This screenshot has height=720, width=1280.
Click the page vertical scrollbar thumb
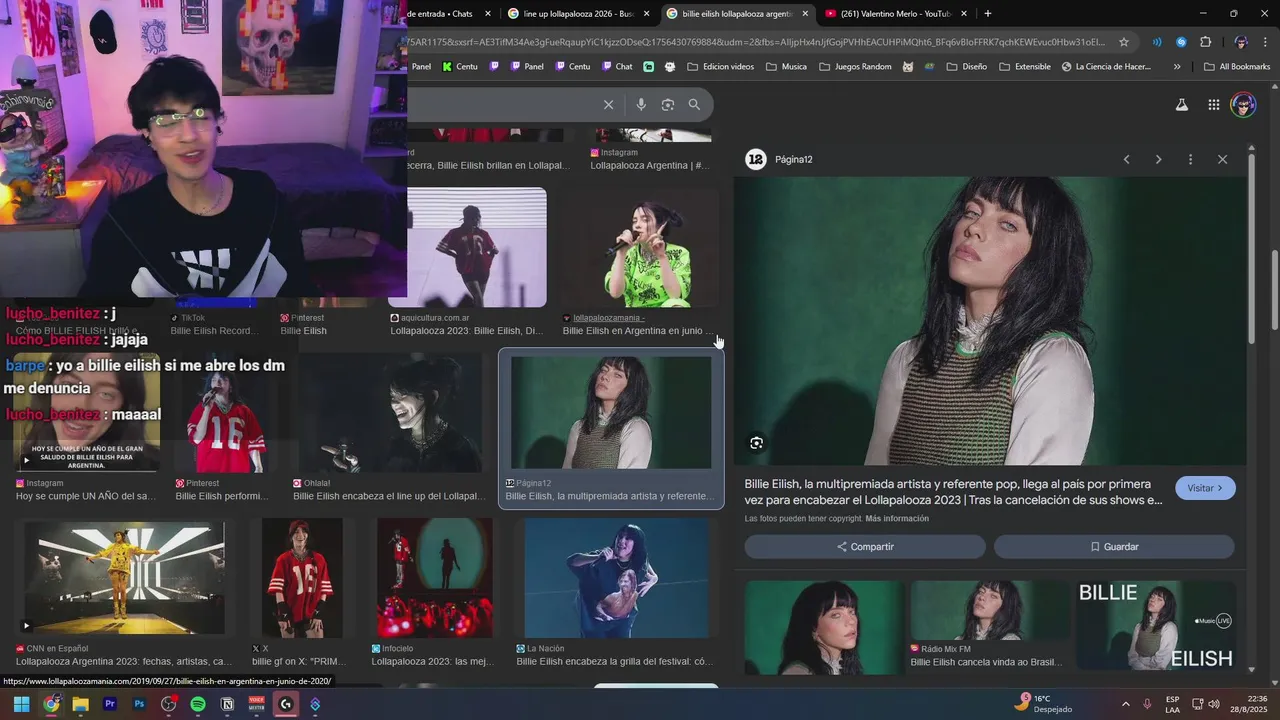point(1274,290)
